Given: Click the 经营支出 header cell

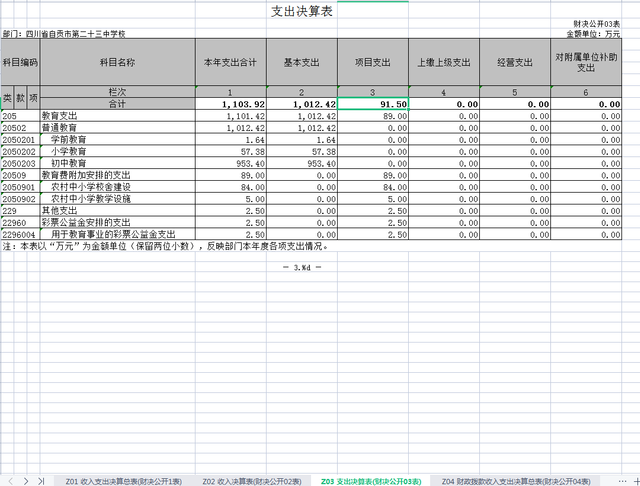Looking at the screenshot, I should click(x=514, y=62).
